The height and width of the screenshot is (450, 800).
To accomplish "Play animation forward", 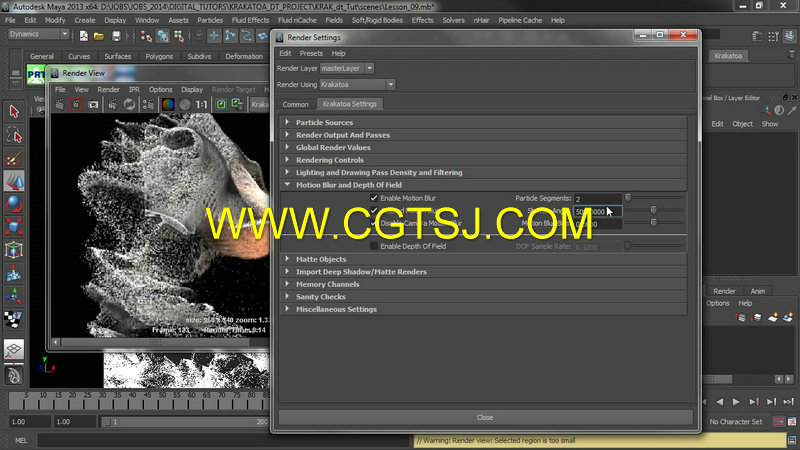I will point(736,402).
